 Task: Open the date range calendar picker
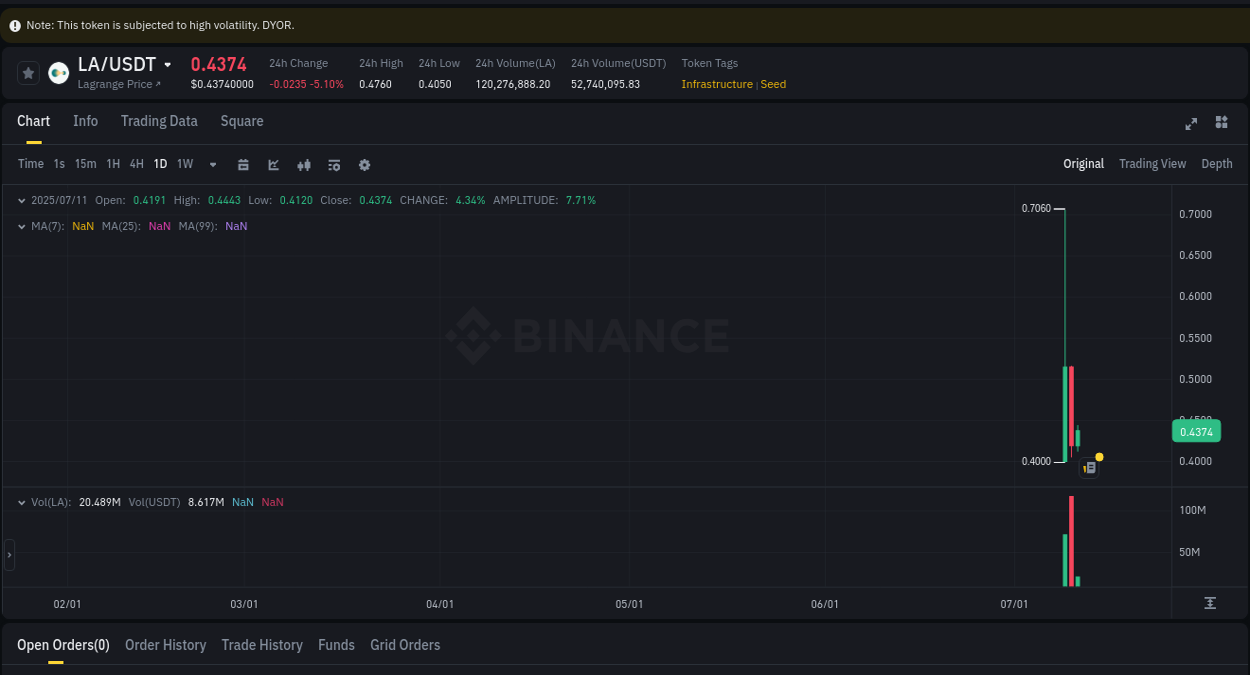click(x=243, y=164)
